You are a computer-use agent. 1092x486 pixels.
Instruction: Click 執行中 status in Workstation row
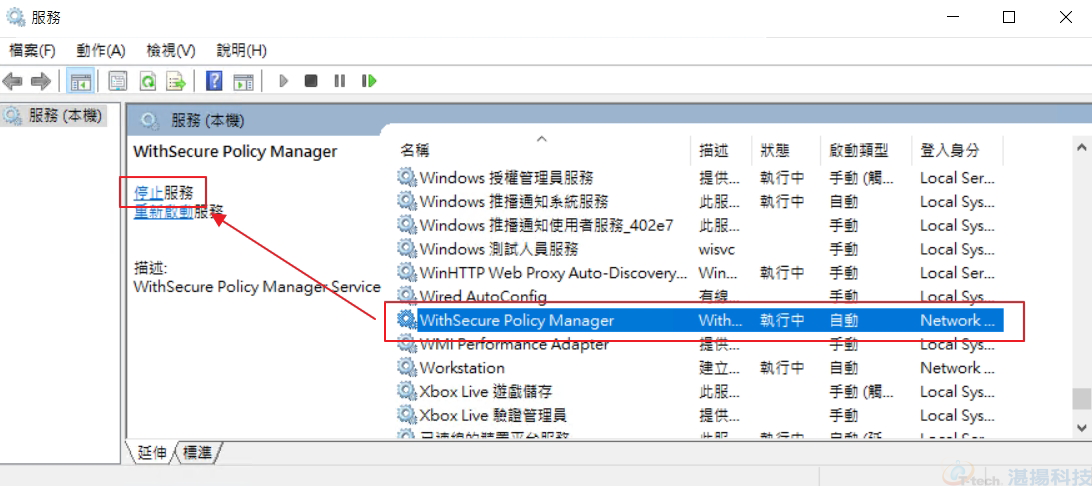coord(782,368)
